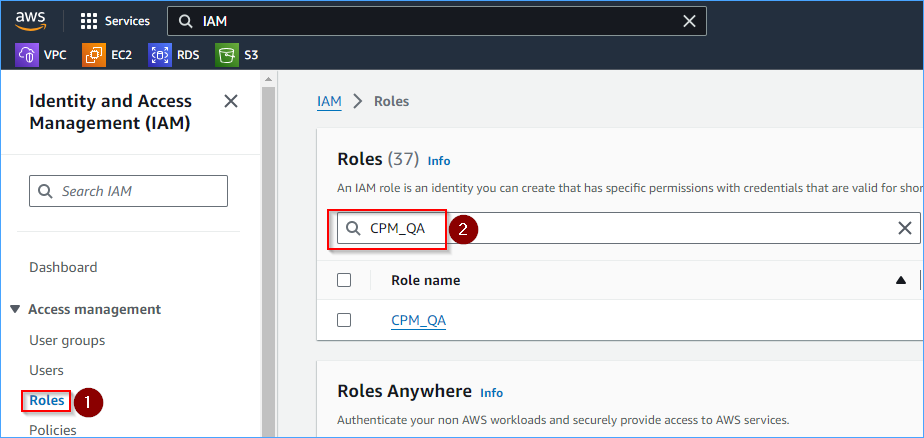The height and width of the screenshot is (438, 924).
Task: Open the AWS home logo
Action: [31, 21]
